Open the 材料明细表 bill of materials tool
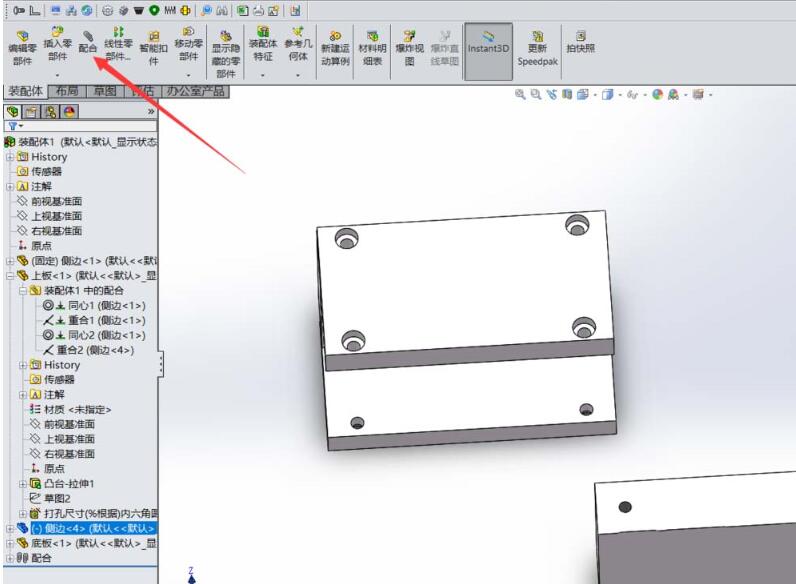 tap(372, 45)
